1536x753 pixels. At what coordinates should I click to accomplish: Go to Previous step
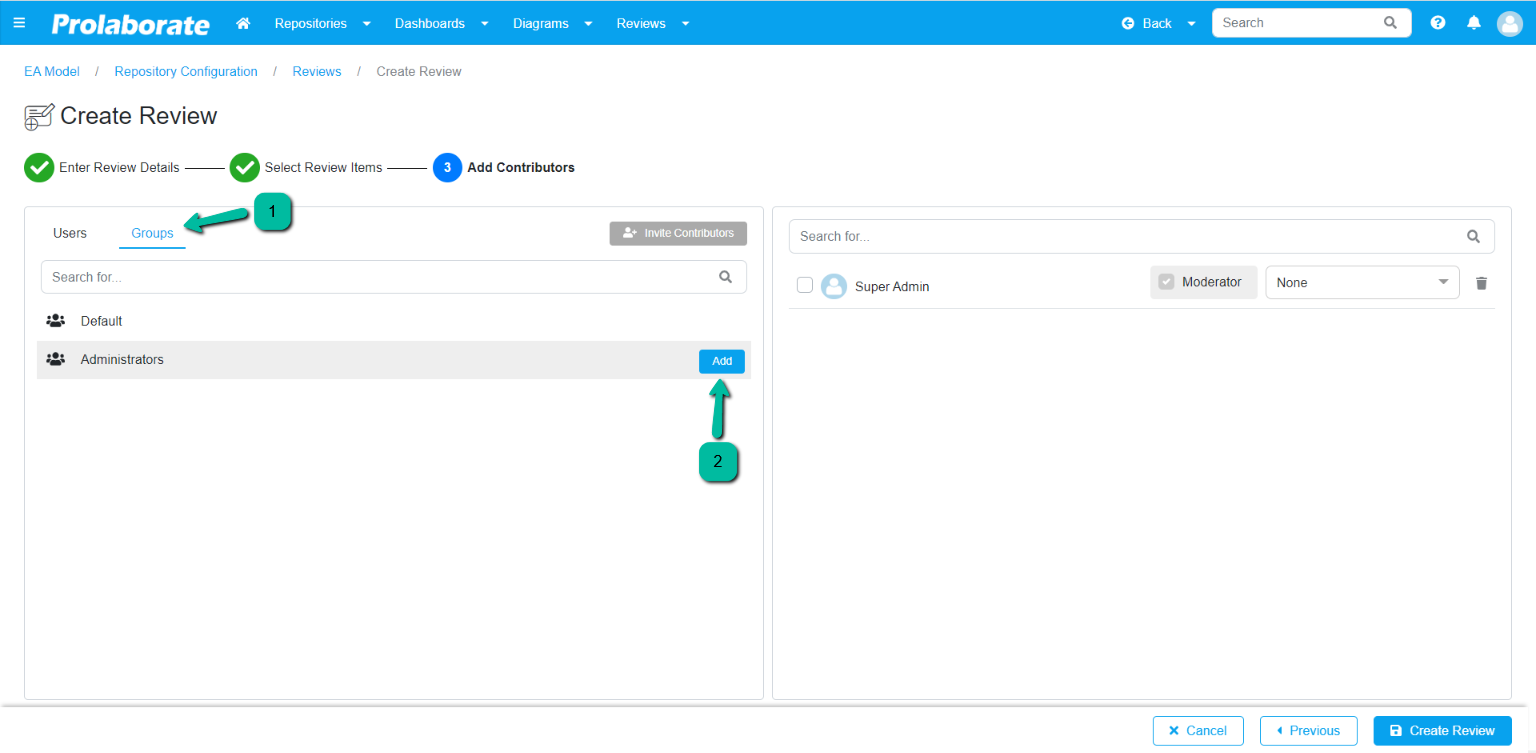1308,731
